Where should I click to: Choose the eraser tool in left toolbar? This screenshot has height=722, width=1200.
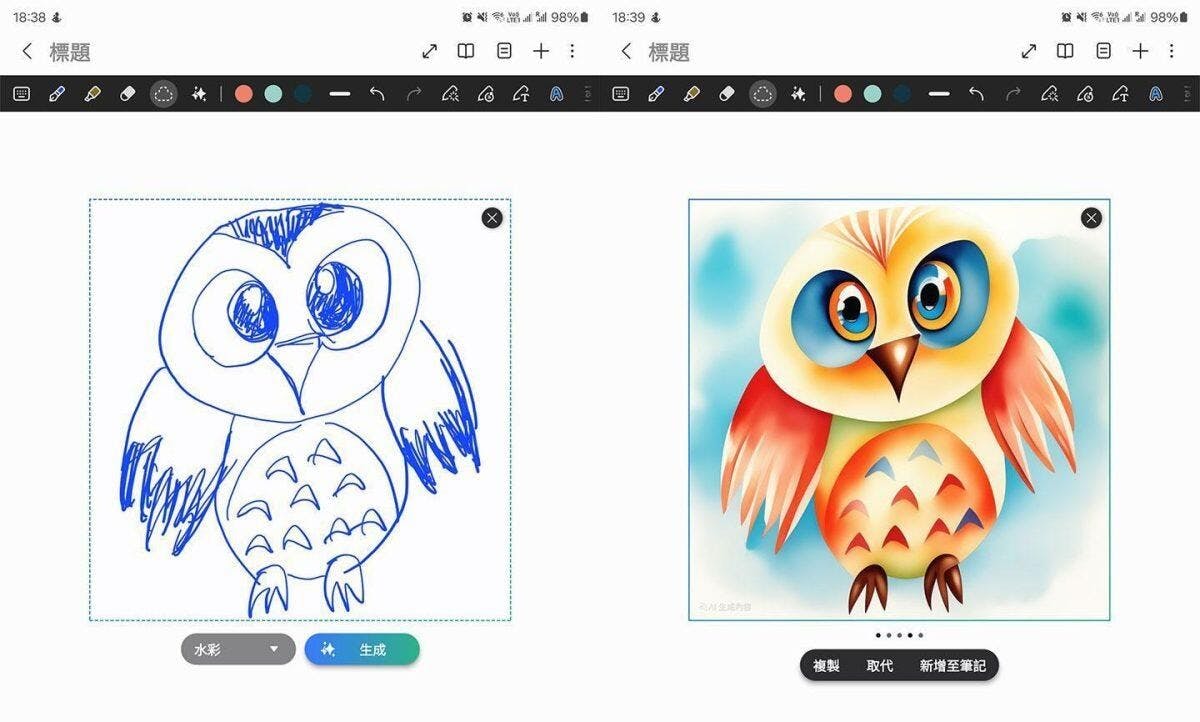(x=127, y=94)
